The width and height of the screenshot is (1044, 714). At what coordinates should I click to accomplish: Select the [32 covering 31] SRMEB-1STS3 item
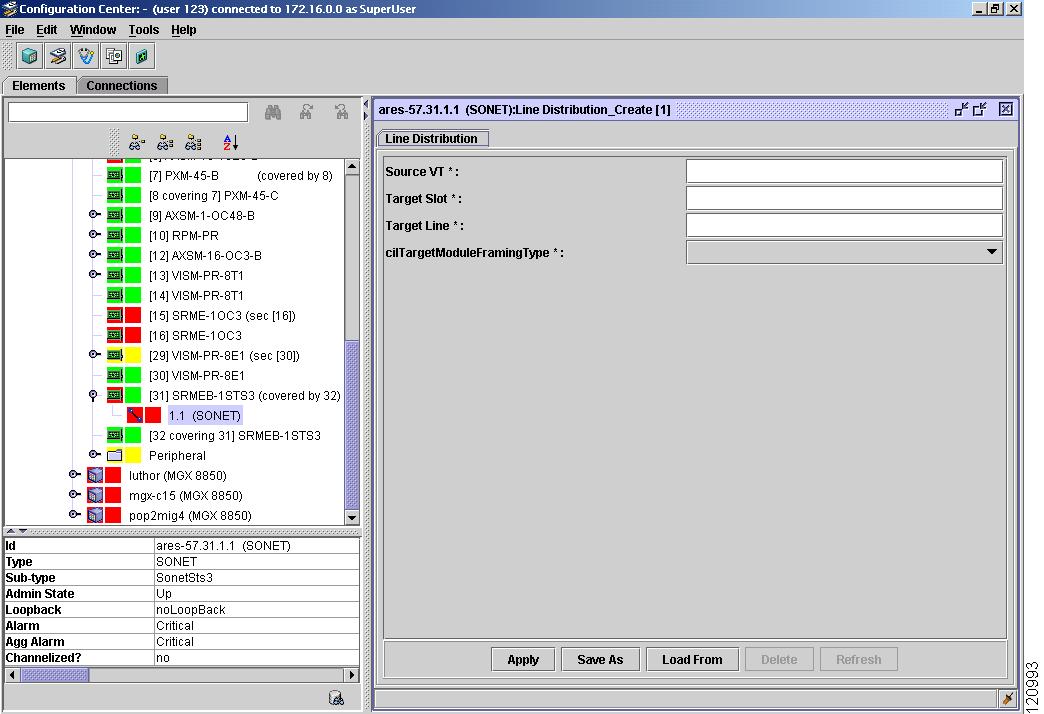point(235,436)
